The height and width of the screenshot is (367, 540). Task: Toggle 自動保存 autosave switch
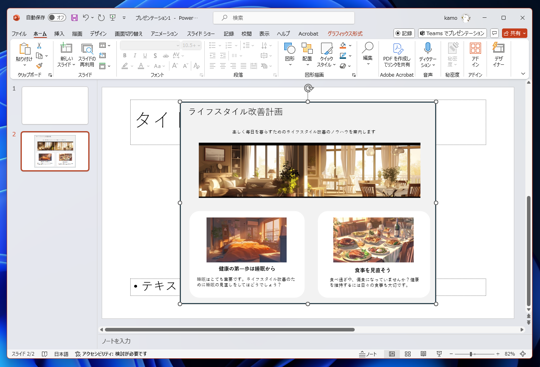(57, 18)
